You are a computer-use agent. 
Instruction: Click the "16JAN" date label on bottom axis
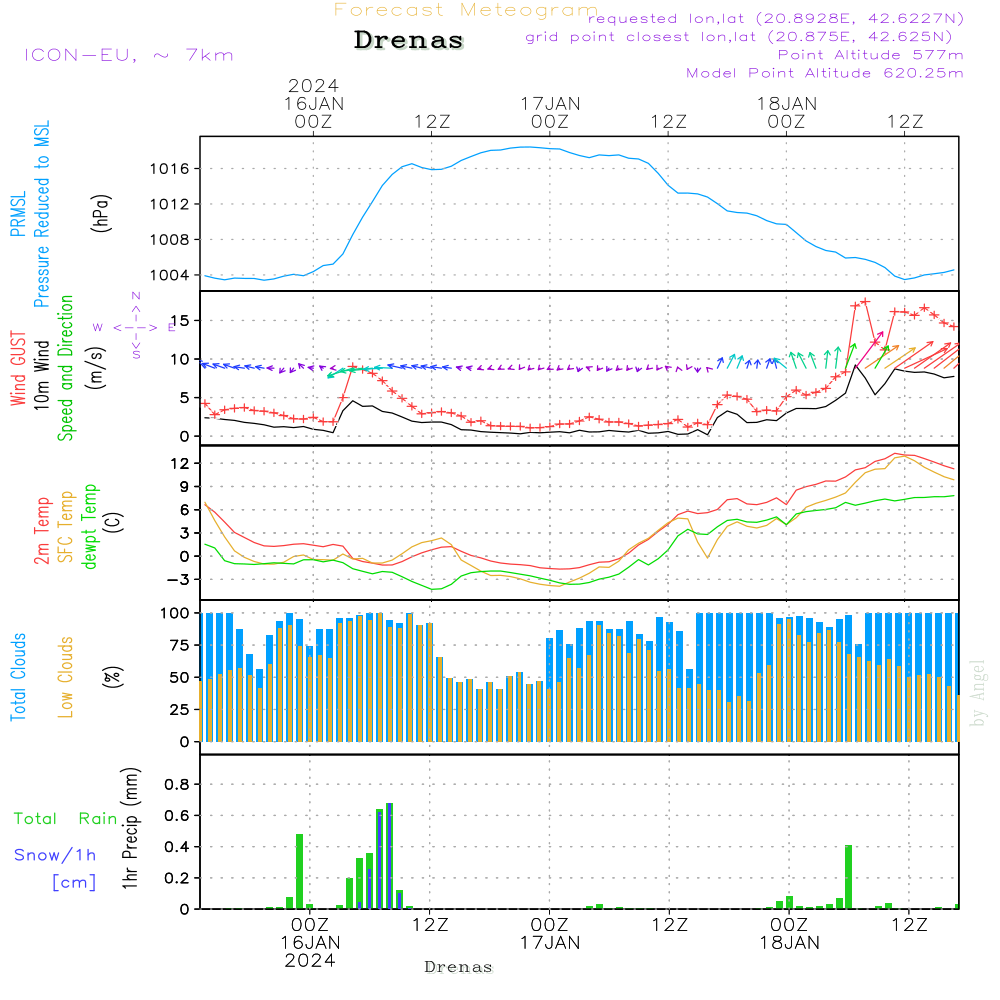pos(311,943)
